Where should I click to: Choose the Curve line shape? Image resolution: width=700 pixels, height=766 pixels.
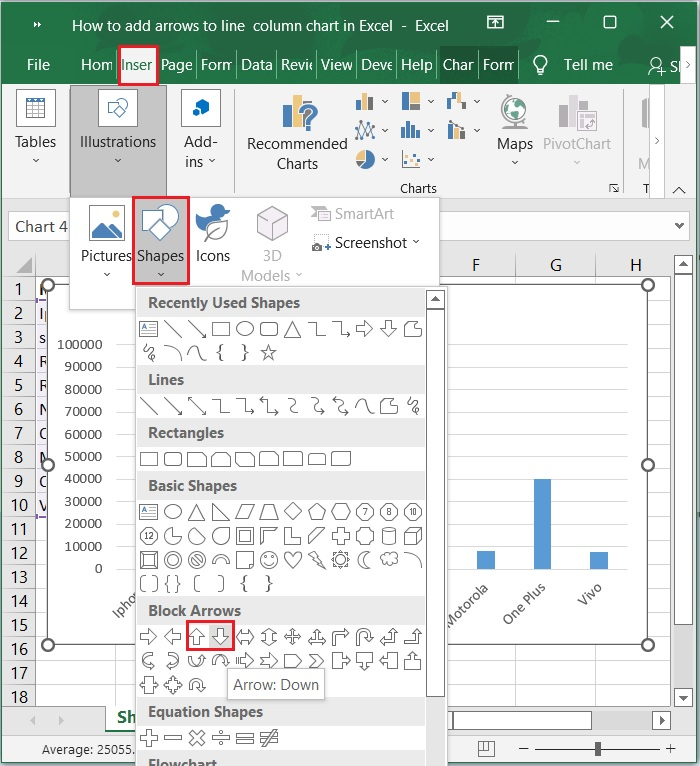click(364, 406)
